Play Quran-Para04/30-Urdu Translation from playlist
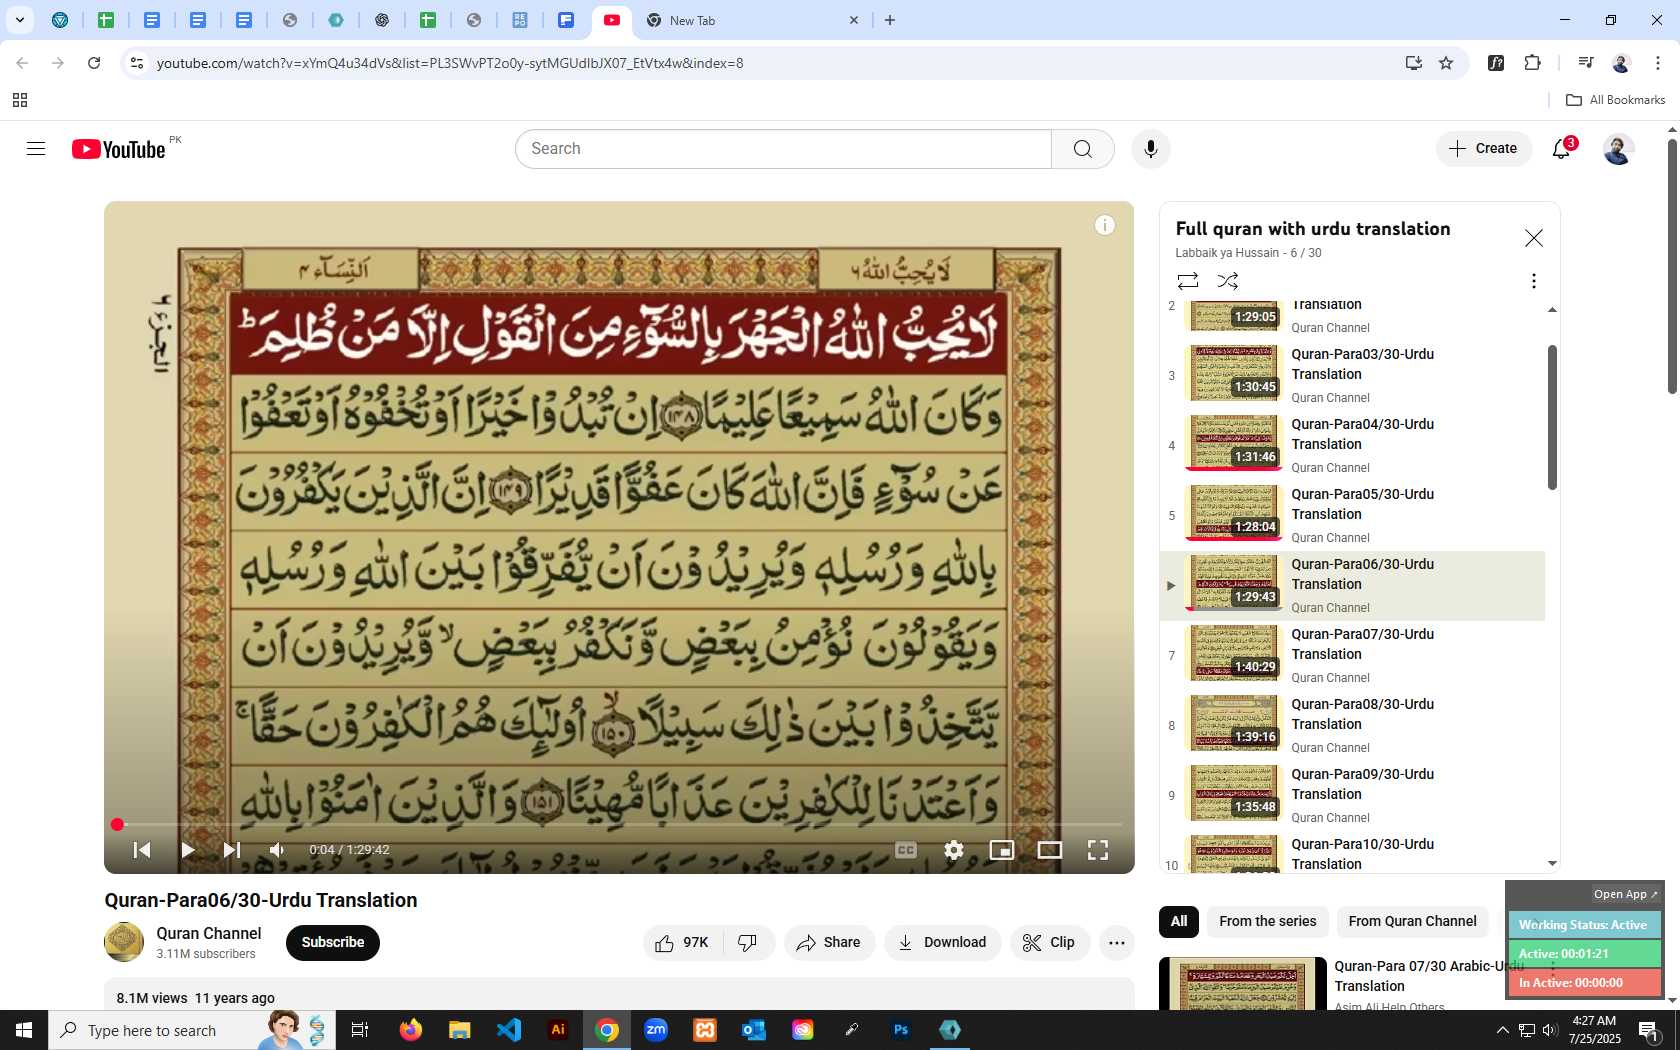Screen dimensions: 1680x1050 pos(1352,446)
